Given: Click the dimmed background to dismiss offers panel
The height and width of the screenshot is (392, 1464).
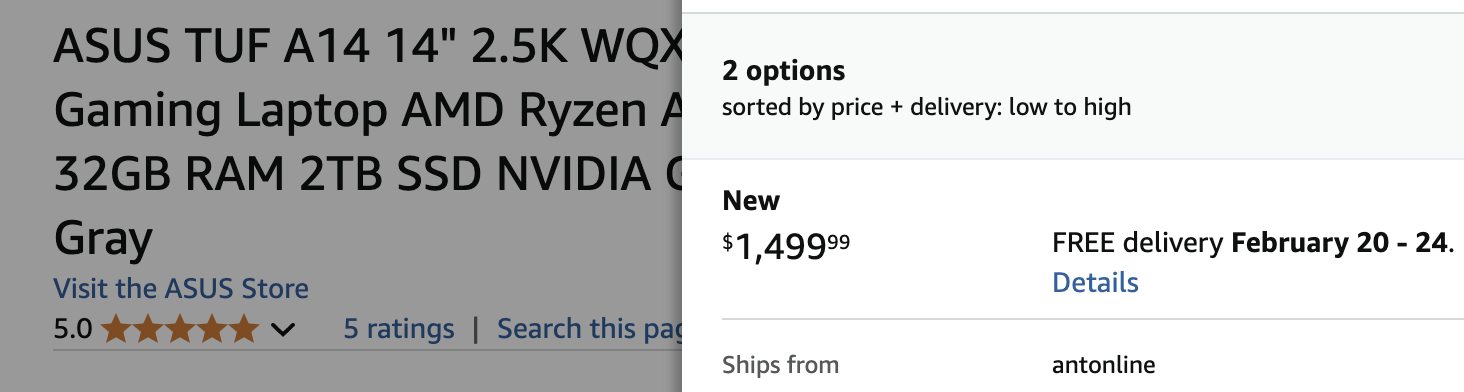Looking at the screenshot, I should (x=340, y=370).
